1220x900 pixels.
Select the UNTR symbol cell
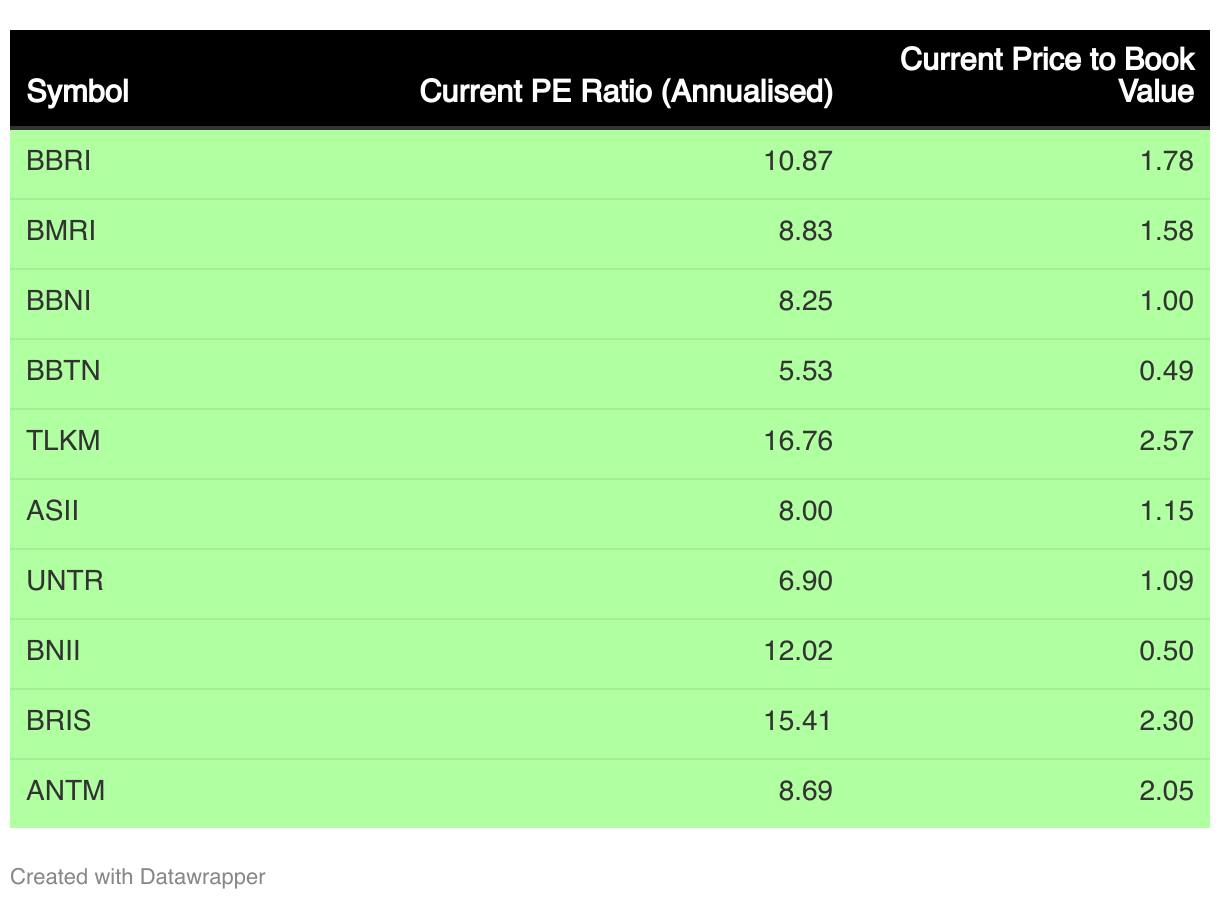65,581
